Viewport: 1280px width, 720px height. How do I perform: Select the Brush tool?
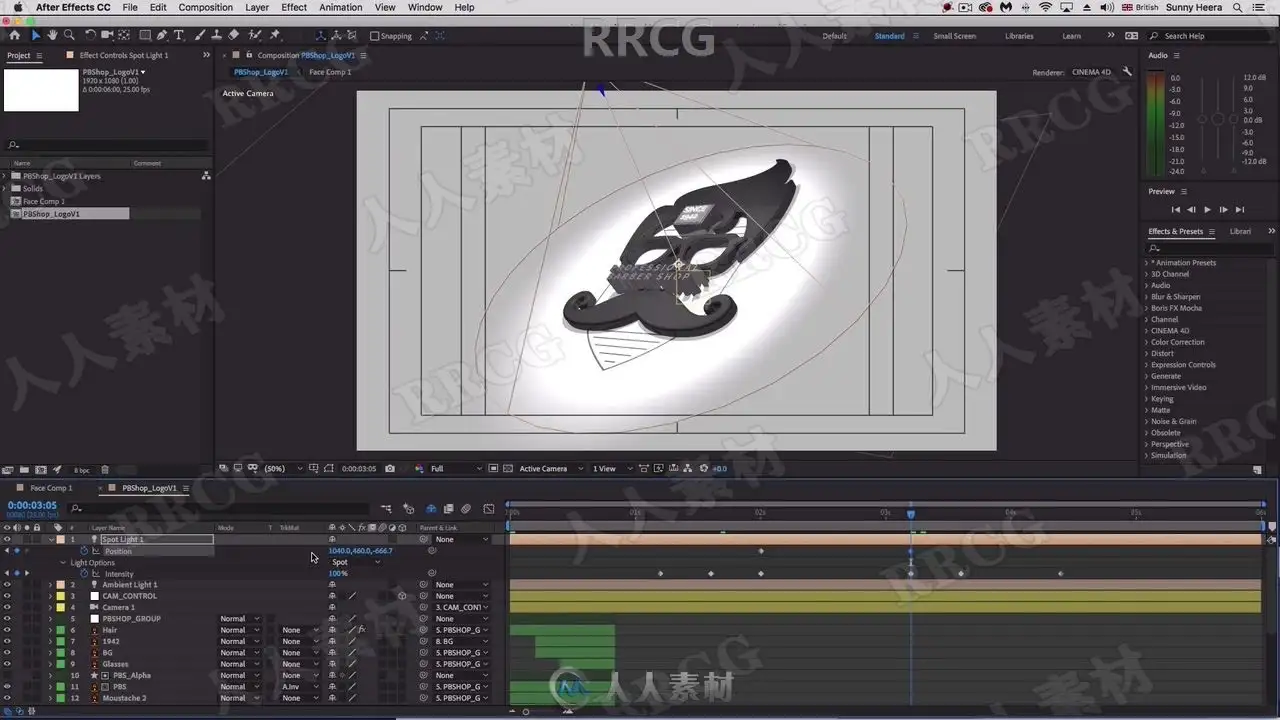[200, 36]
